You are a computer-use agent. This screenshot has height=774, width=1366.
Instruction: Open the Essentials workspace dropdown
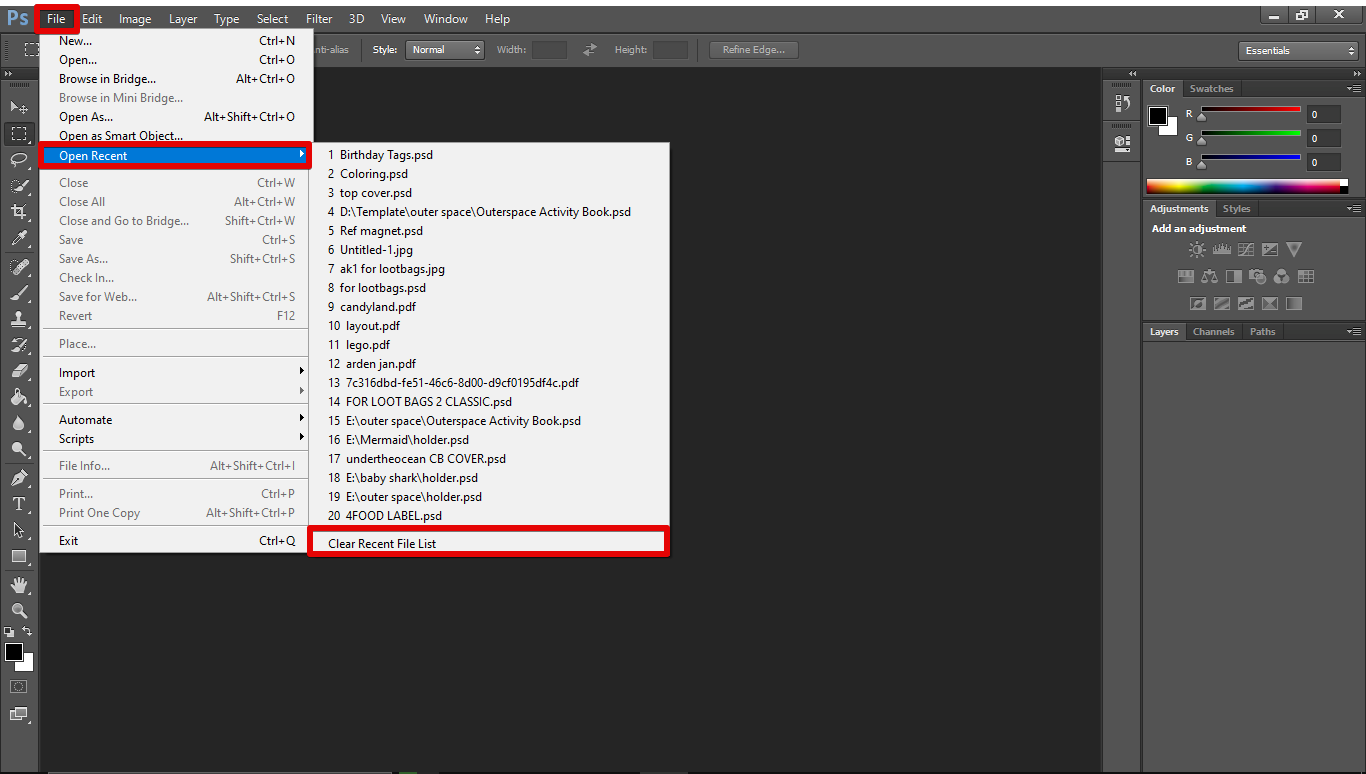pyautogui.click(x=1297, y=51)
